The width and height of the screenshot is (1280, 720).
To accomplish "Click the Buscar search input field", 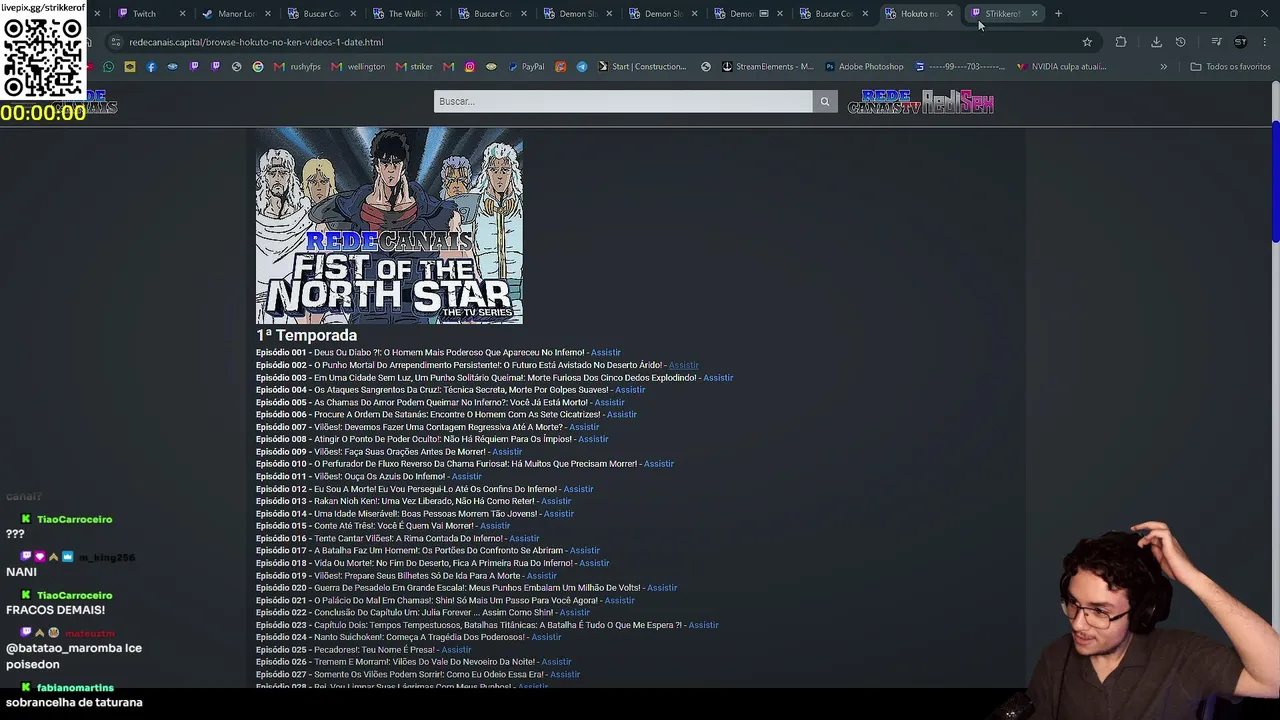I will (x=623, y=101).
